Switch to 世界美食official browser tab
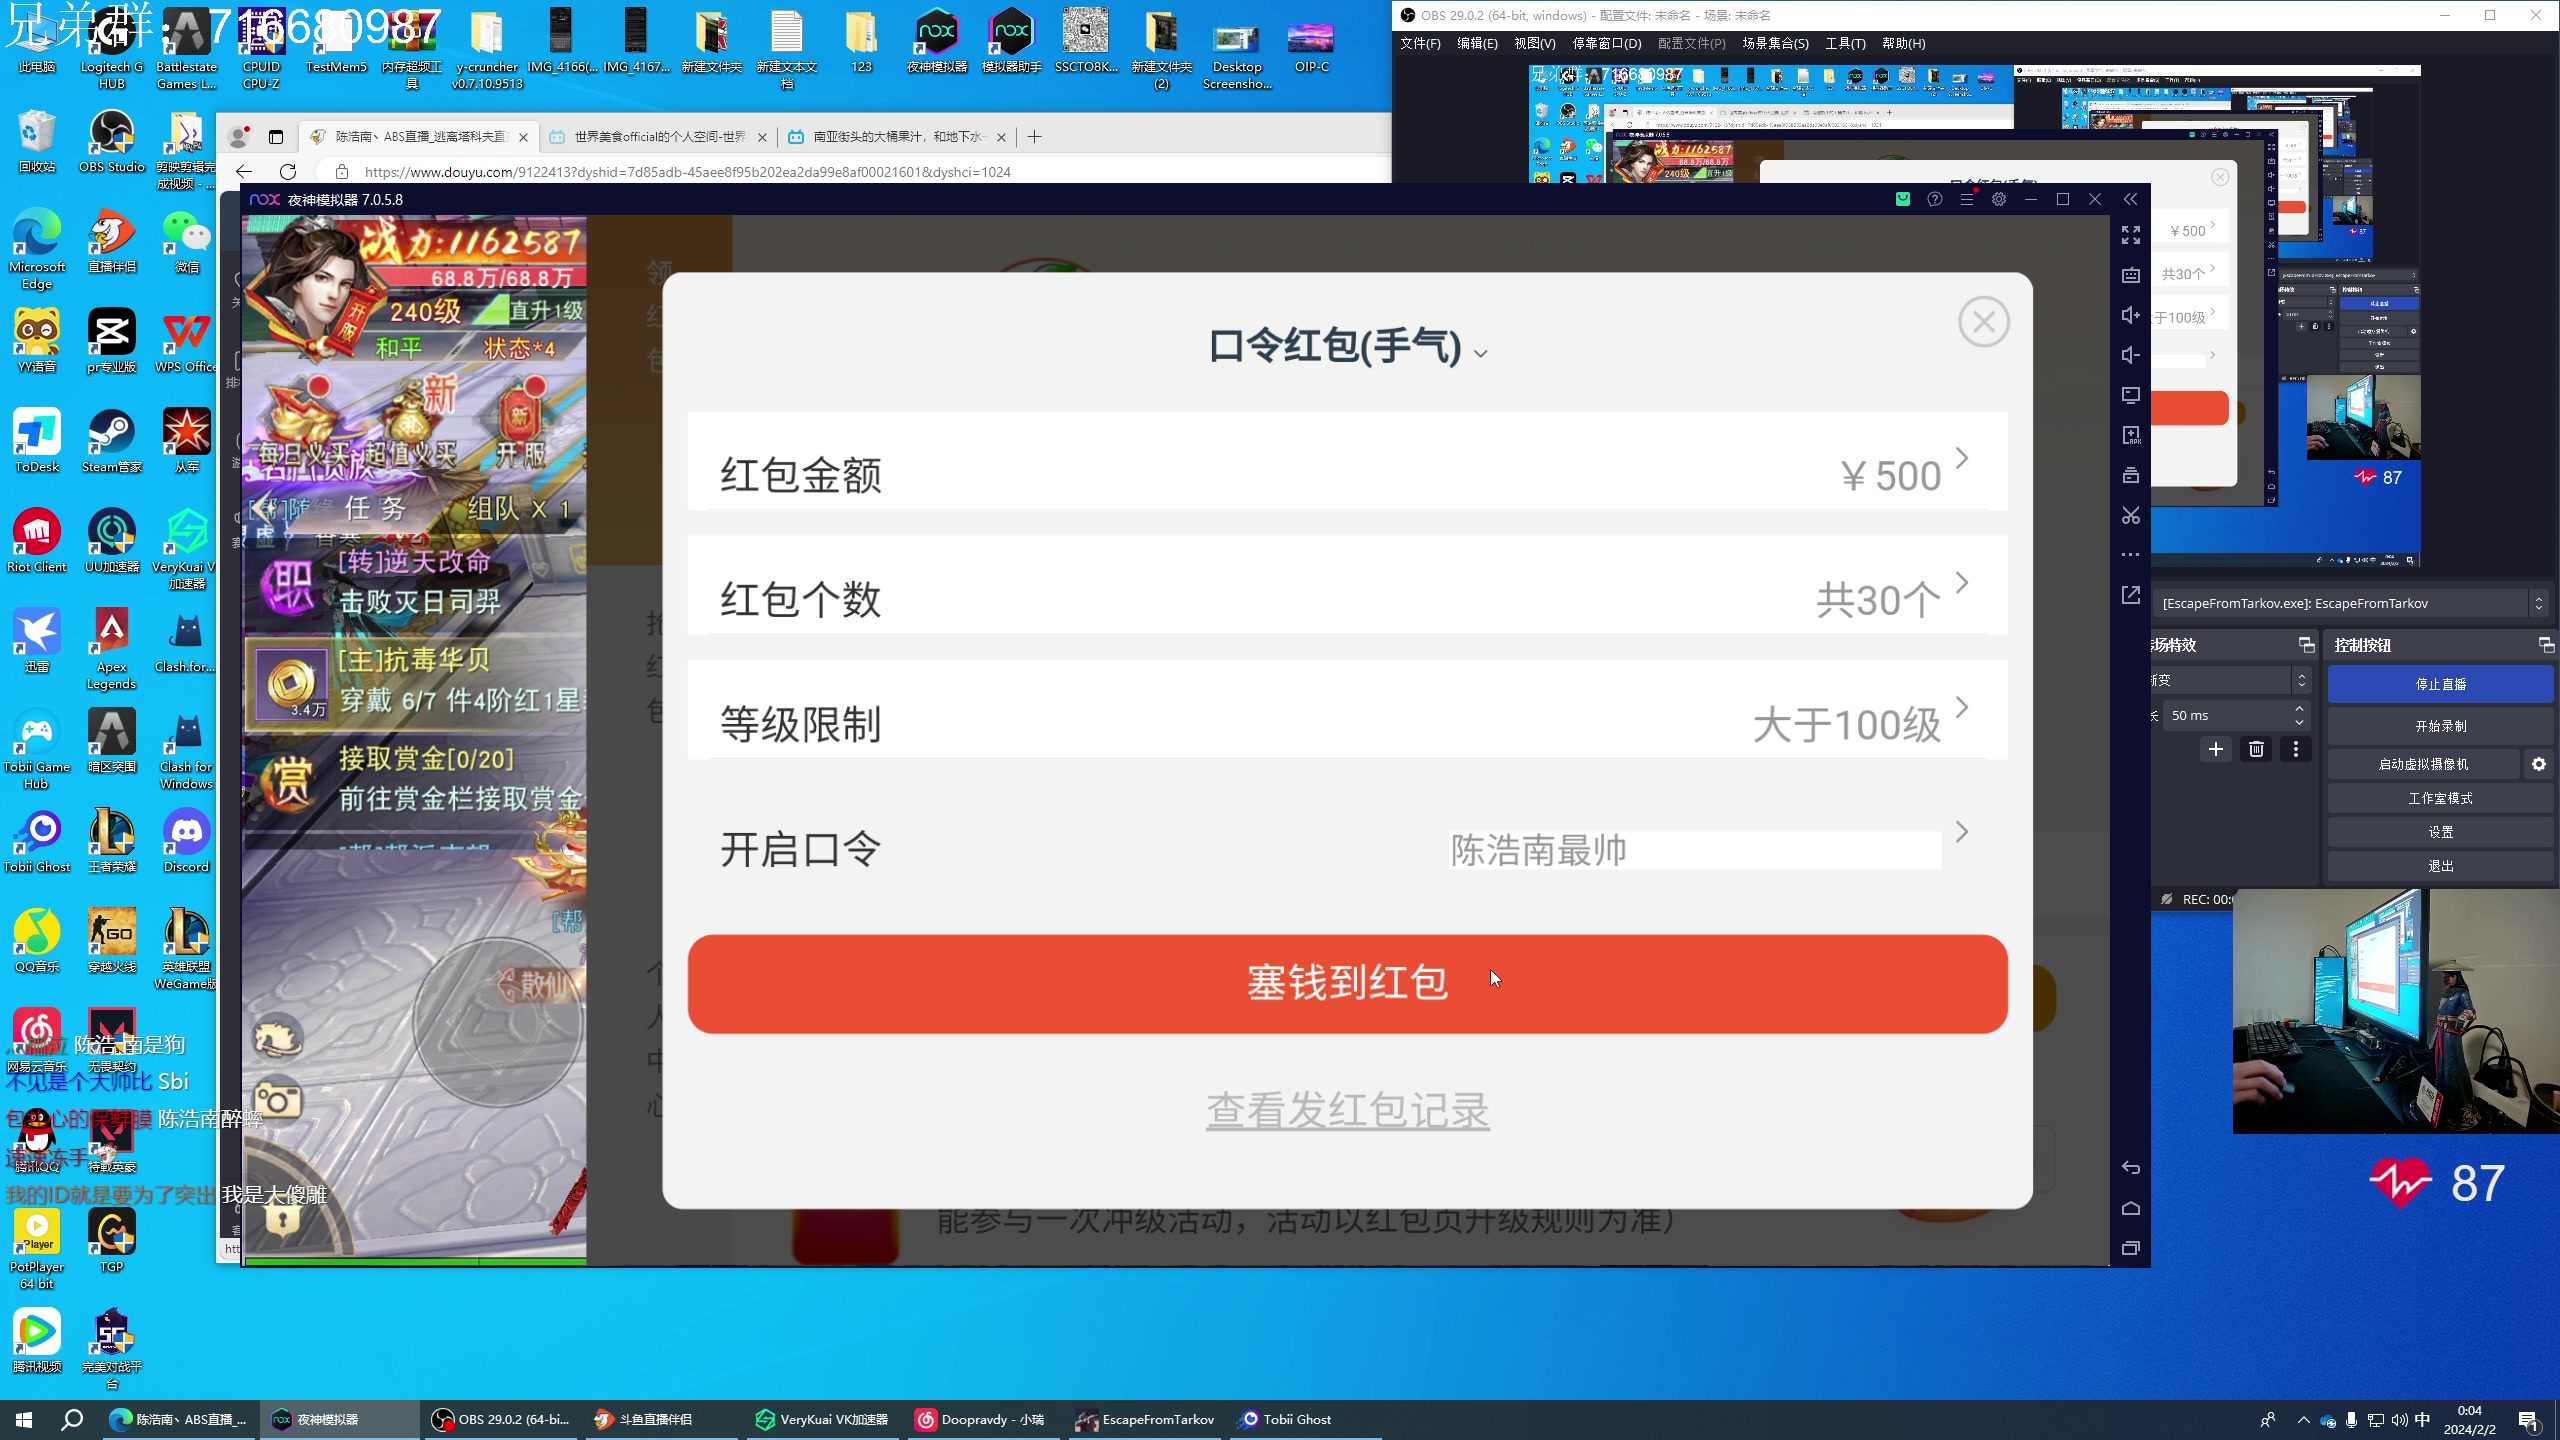The height and width of the screenshot is (1440, 2560). pyautogui.click(x=658, y=137)
